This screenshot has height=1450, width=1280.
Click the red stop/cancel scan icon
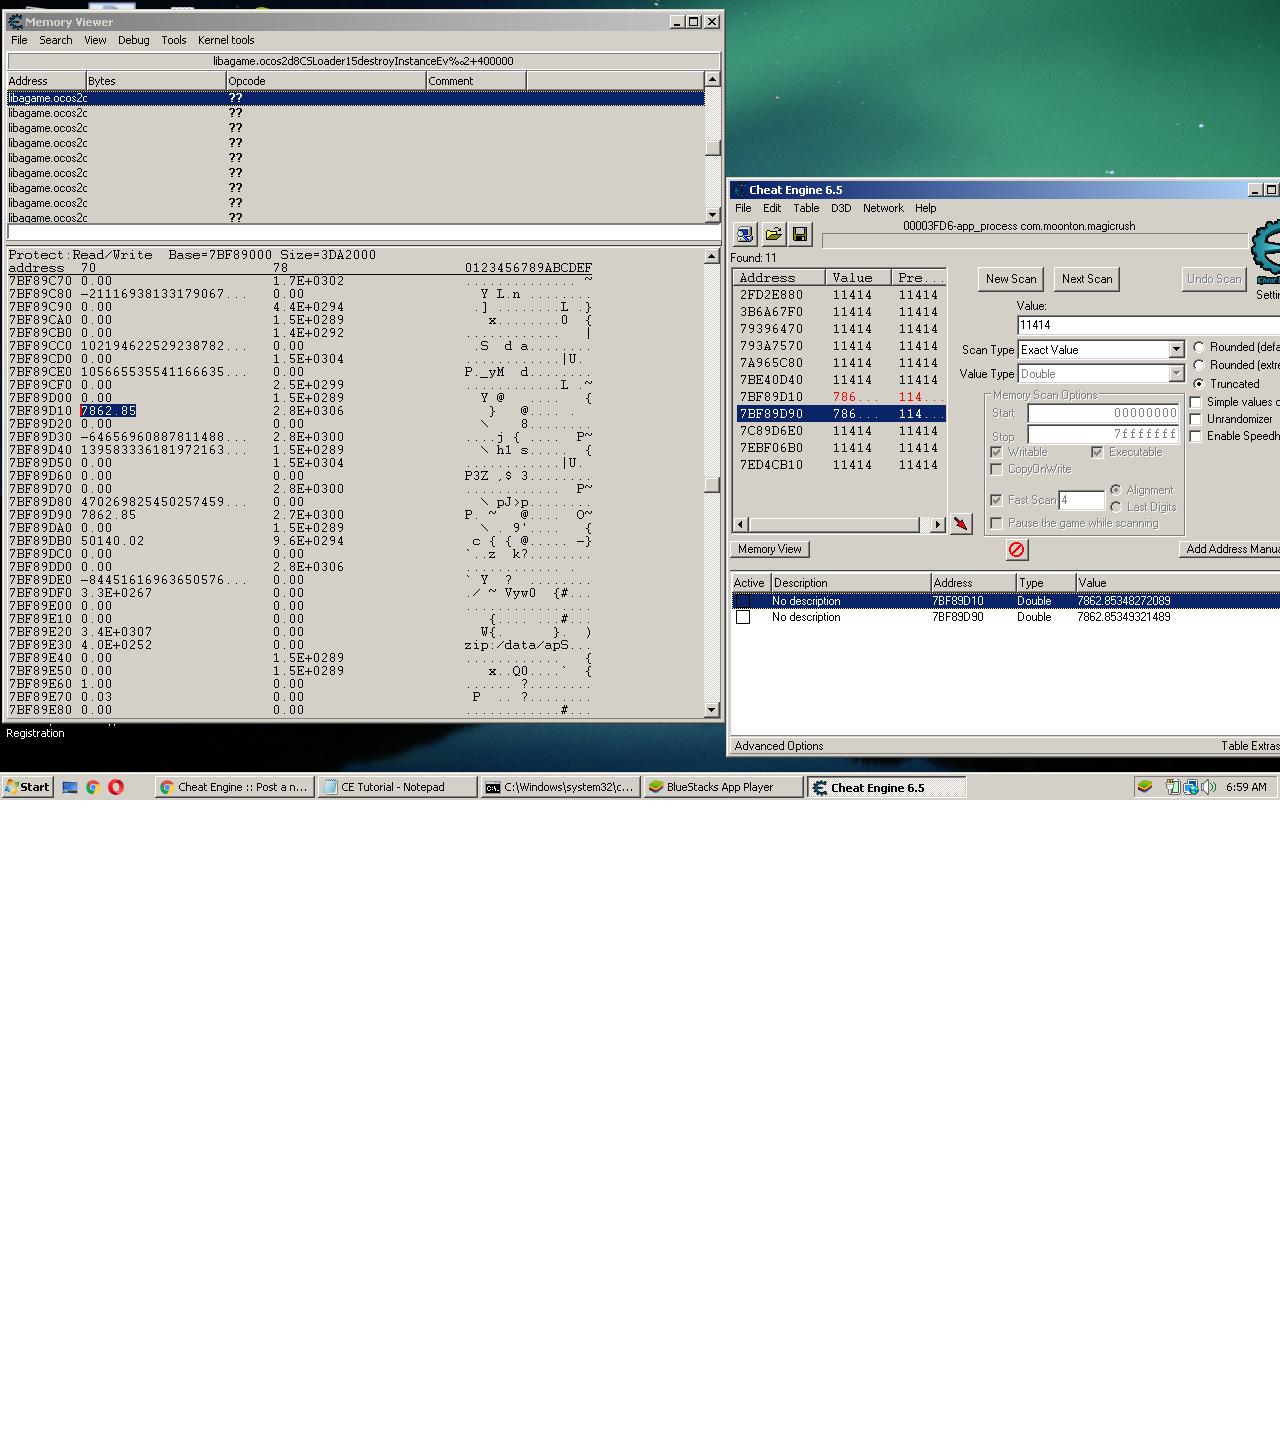pos(1016,549)
